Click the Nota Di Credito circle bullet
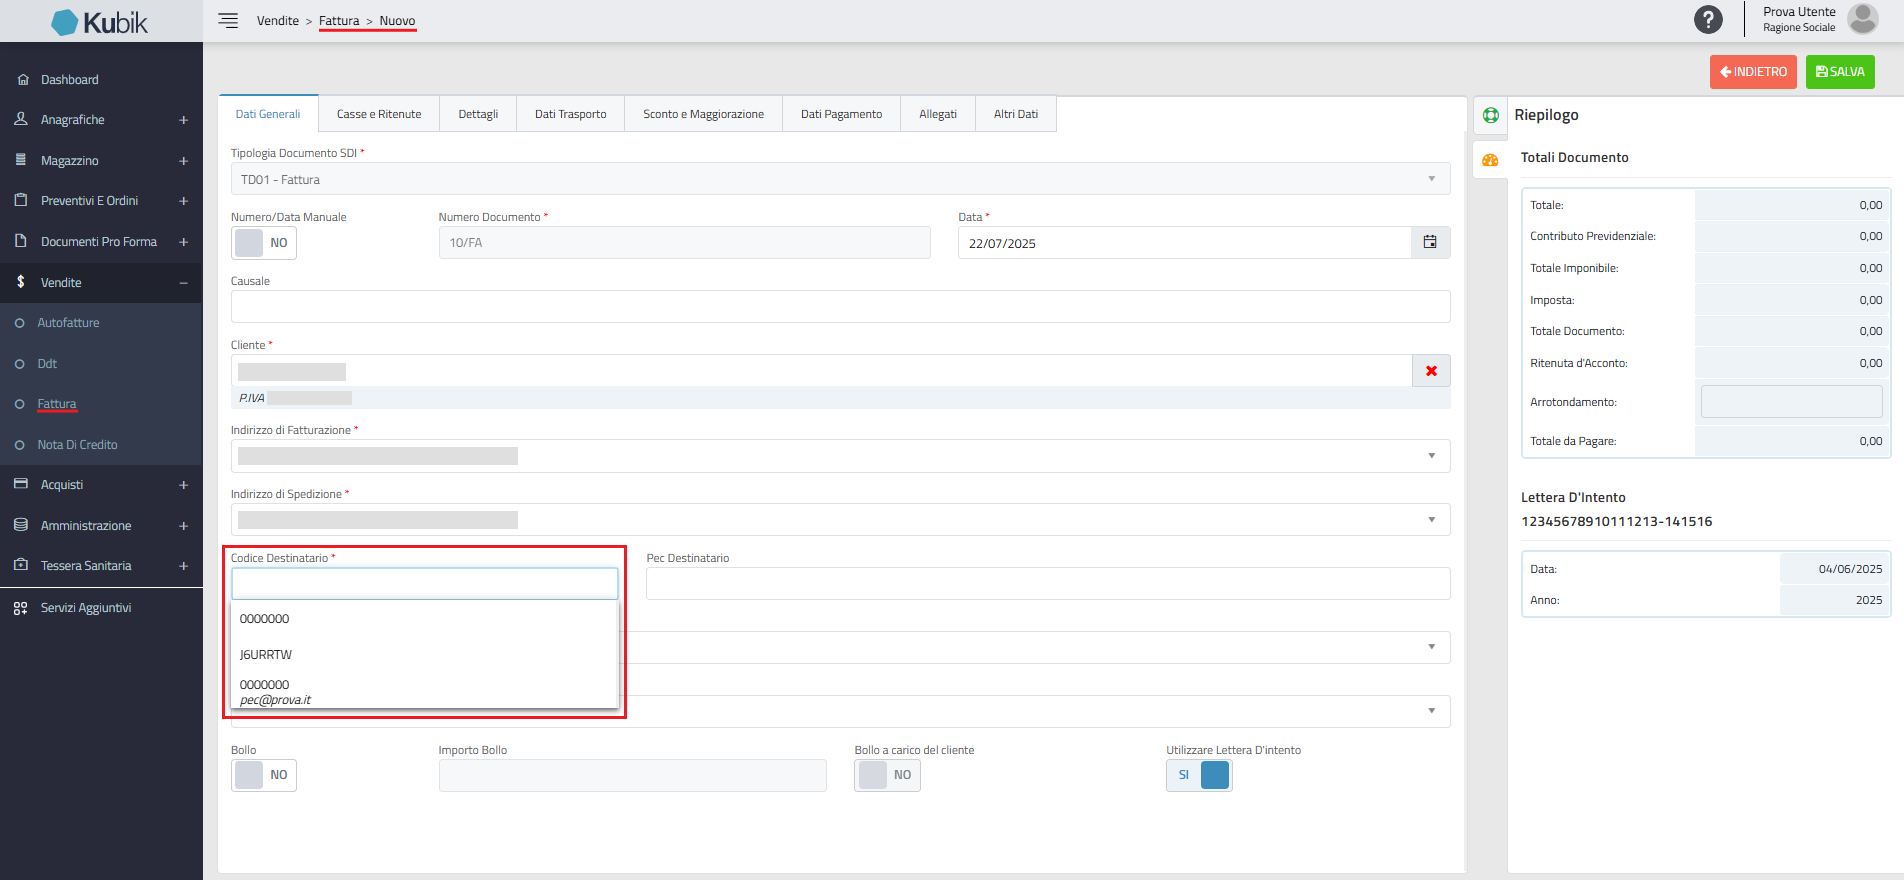Viewport: 1904px width, 880px height. [x=19, y=445]
